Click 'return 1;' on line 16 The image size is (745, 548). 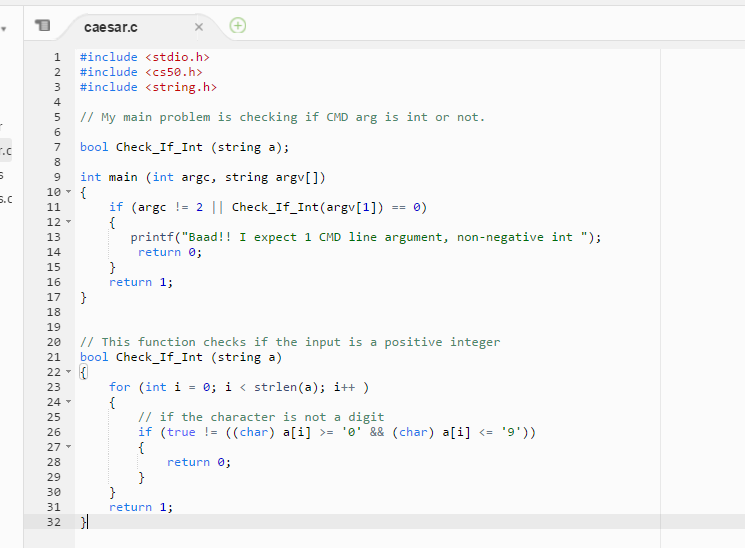pyautogui.click(x=141, y=282)
